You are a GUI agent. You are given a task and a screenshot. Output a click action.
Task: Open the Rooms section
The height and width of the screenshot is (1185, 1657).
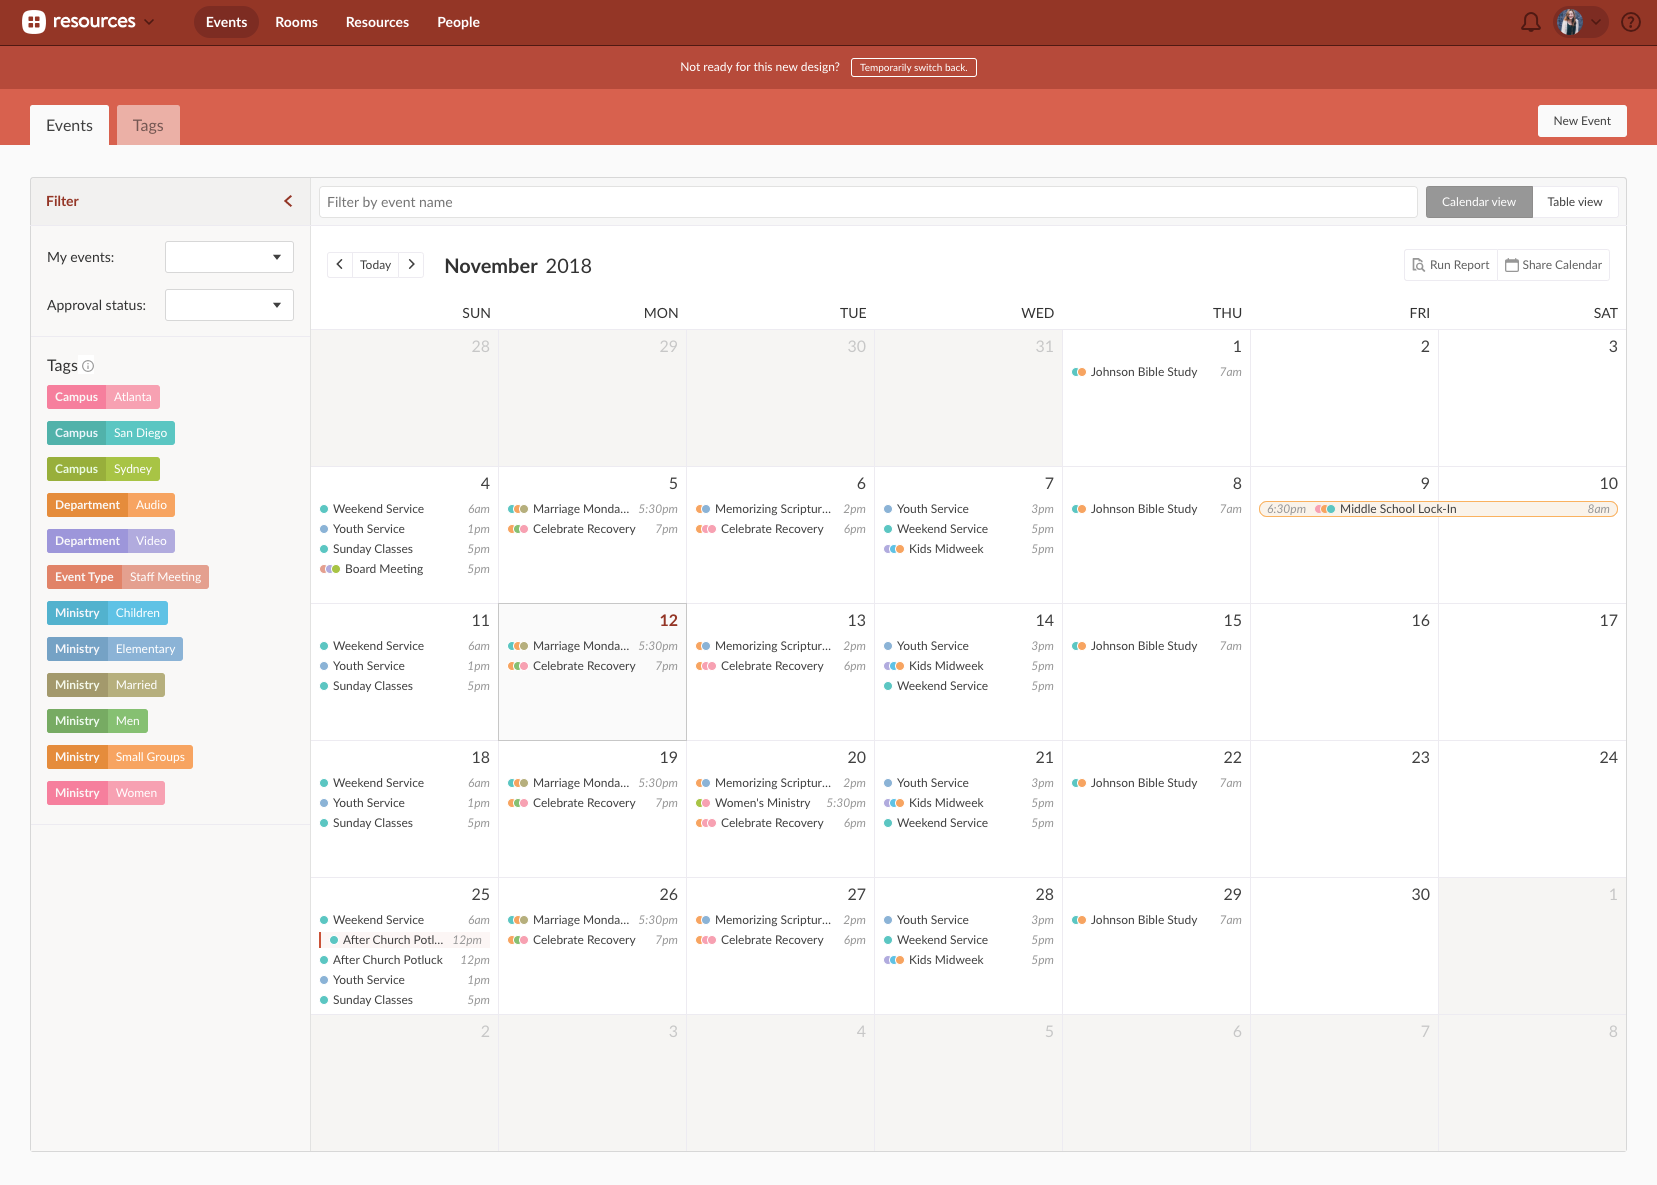295,21
